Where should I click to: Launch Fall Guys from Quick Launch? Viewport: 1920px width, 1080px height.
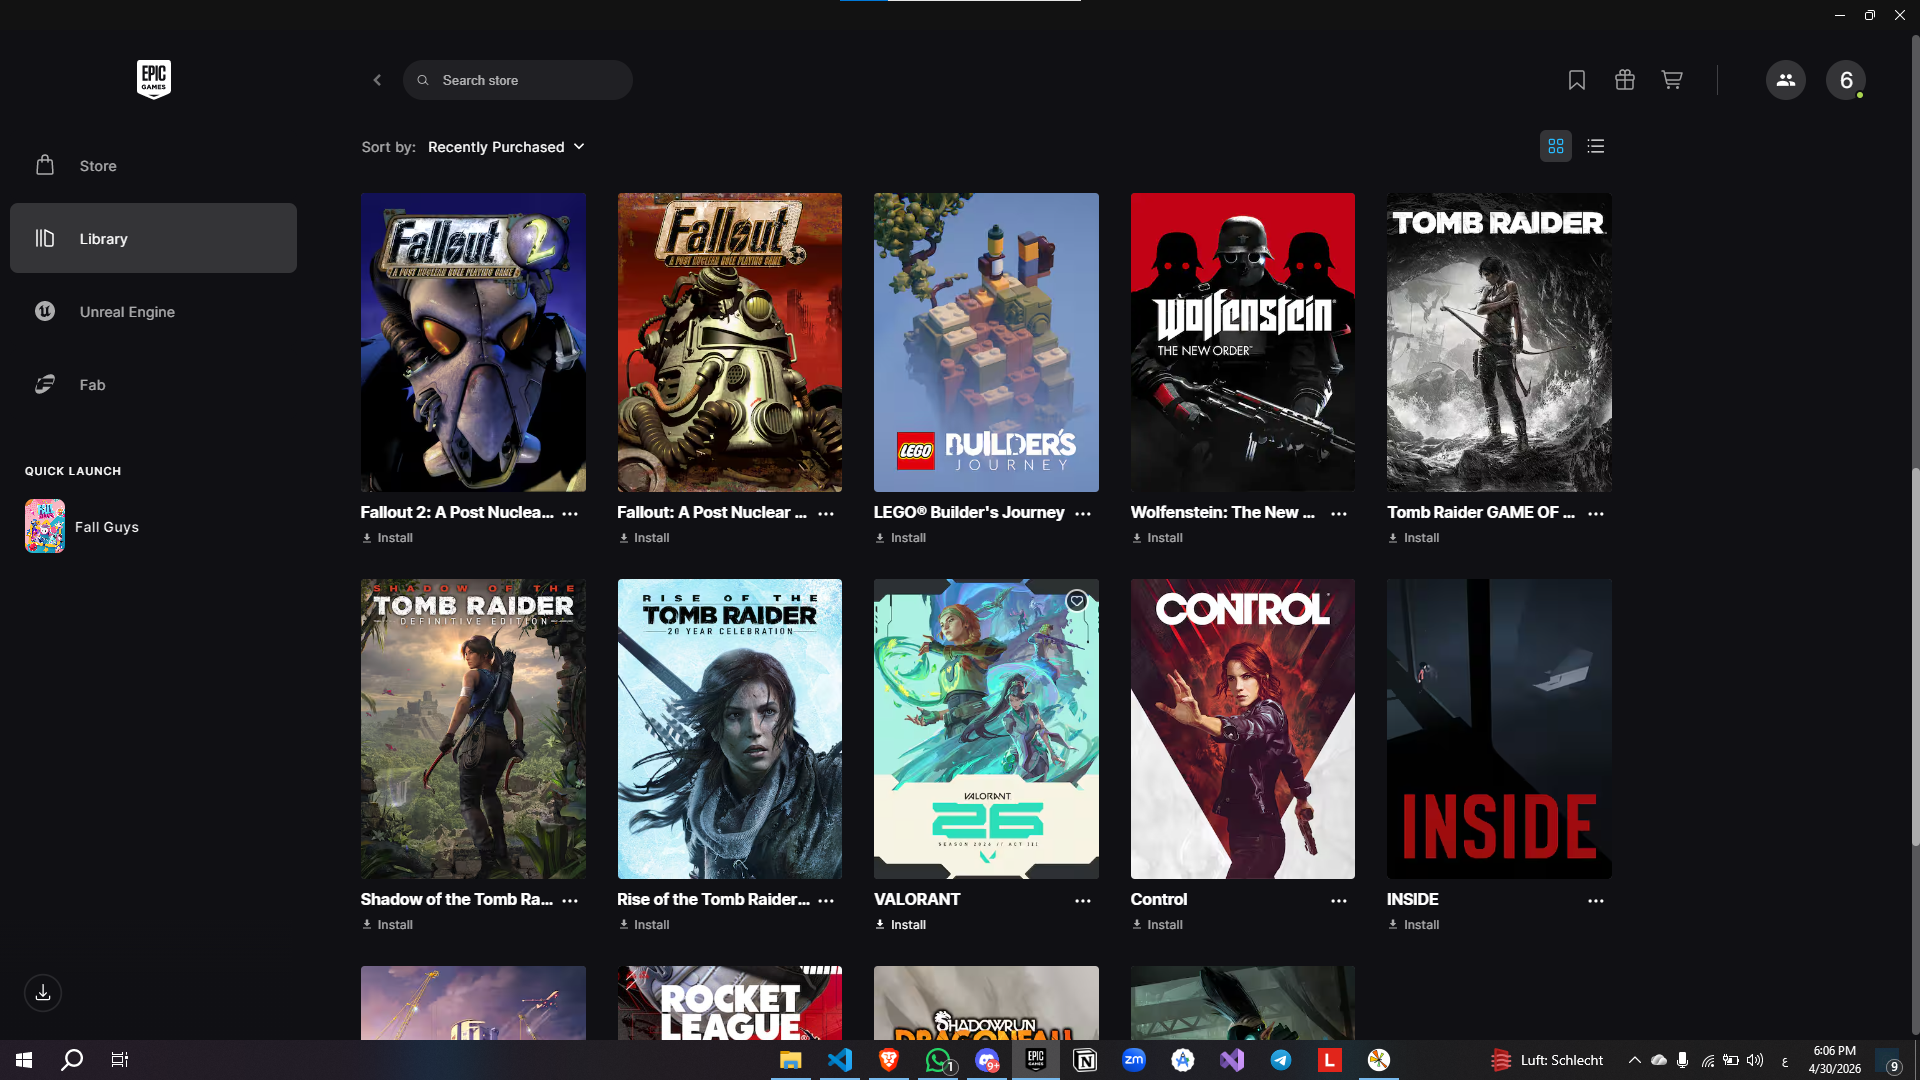[x=82, y=526]
